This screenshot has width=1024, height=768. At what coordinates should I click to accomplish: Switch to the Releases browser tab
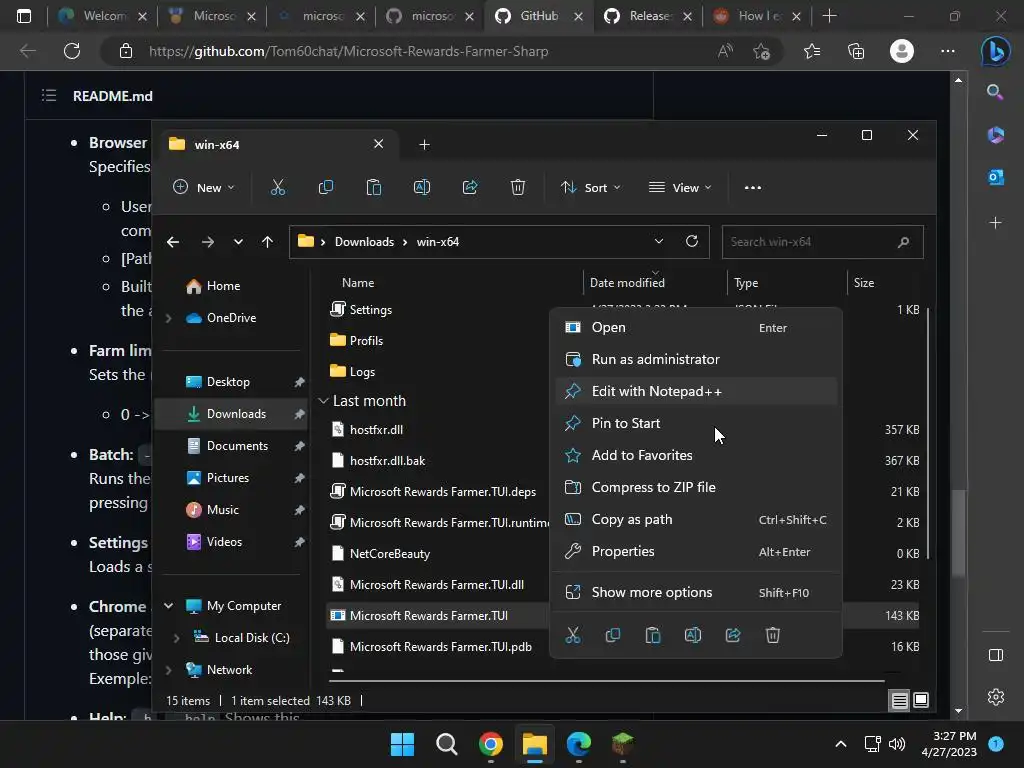pos(648,16)
